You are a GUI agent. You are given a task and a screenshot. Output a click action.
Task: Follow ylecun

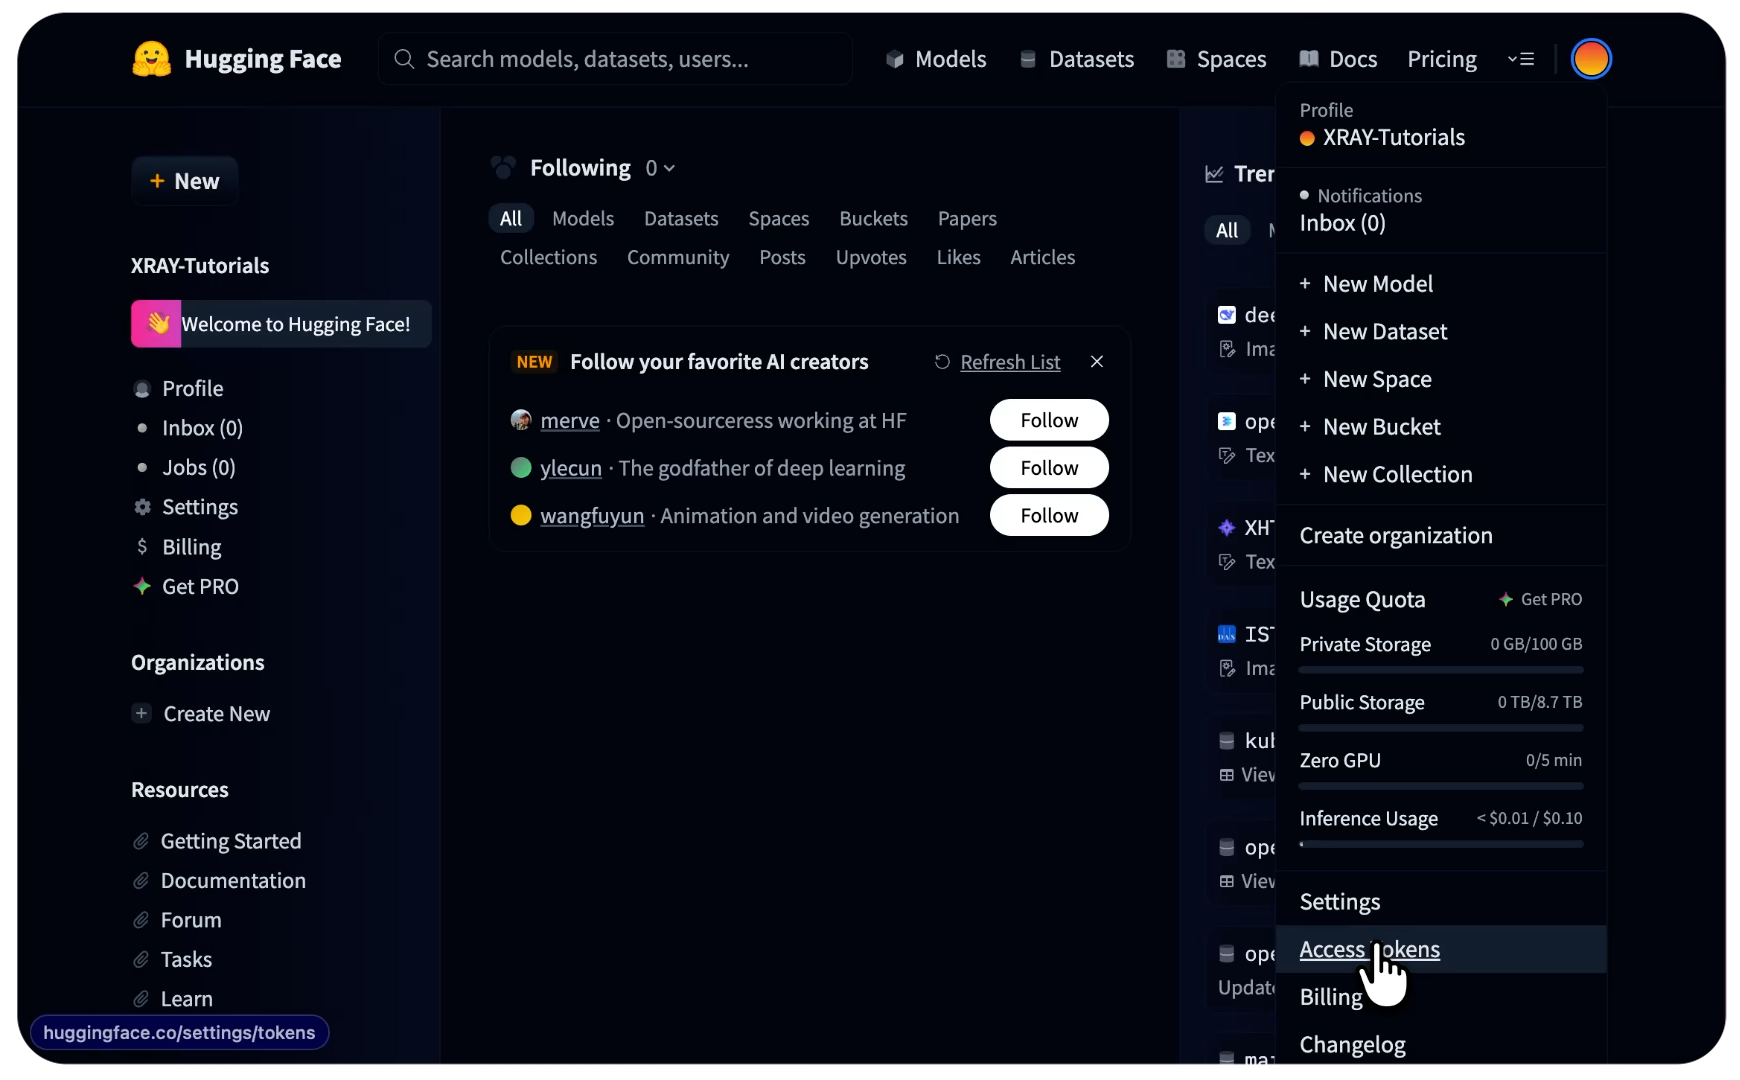pos(1049,468)
